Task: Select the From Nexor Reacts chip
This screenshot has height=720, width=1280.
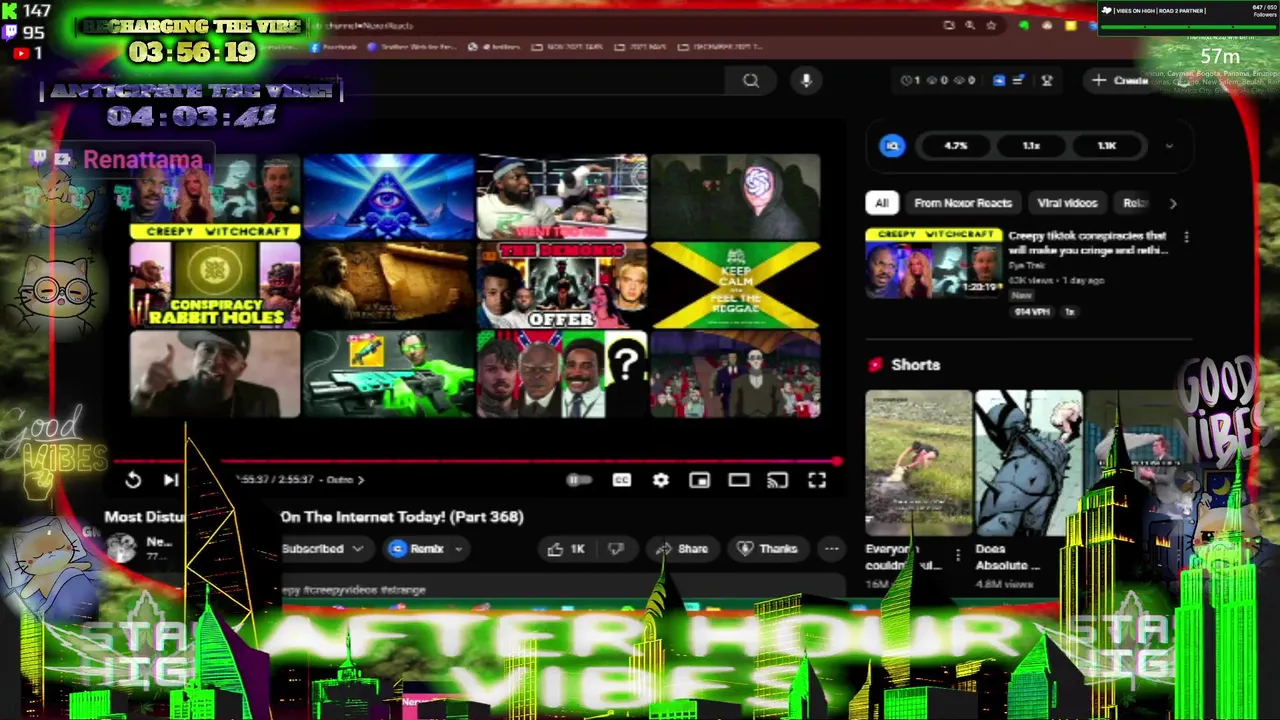Action: [x=963, y=203]
